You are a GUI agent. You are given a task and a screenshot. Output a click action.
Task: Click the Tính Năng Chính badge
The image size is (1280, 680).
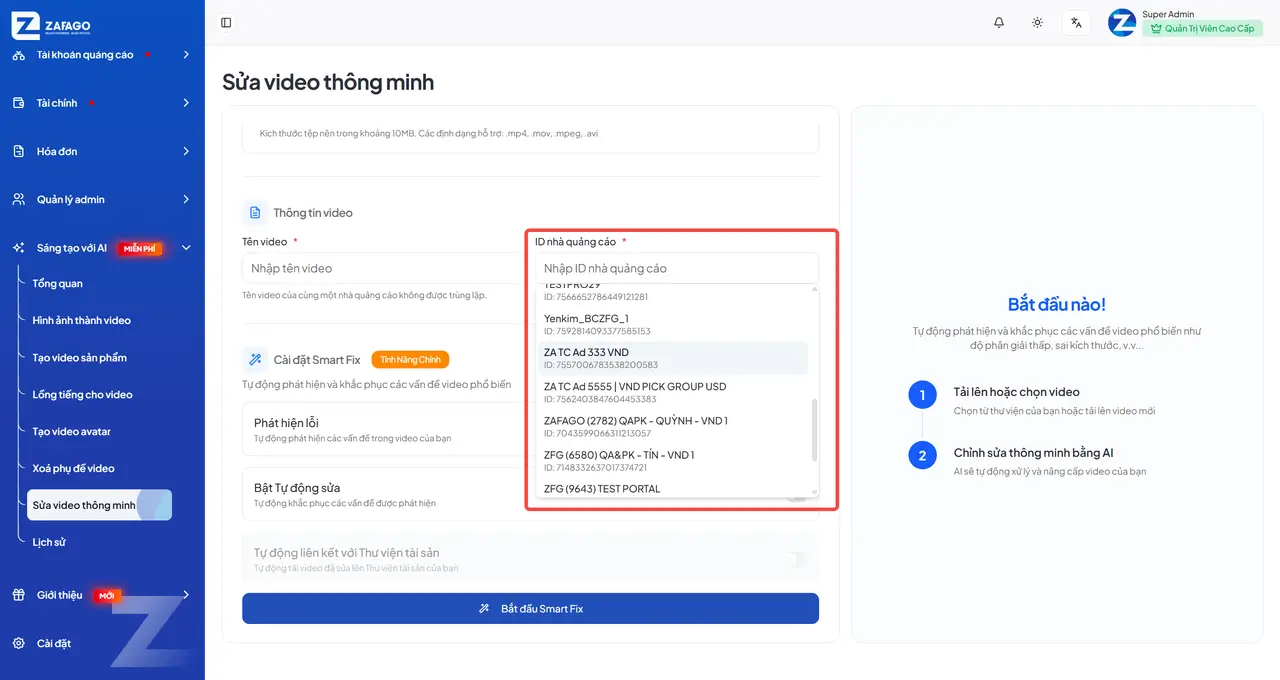coord(410,359)
